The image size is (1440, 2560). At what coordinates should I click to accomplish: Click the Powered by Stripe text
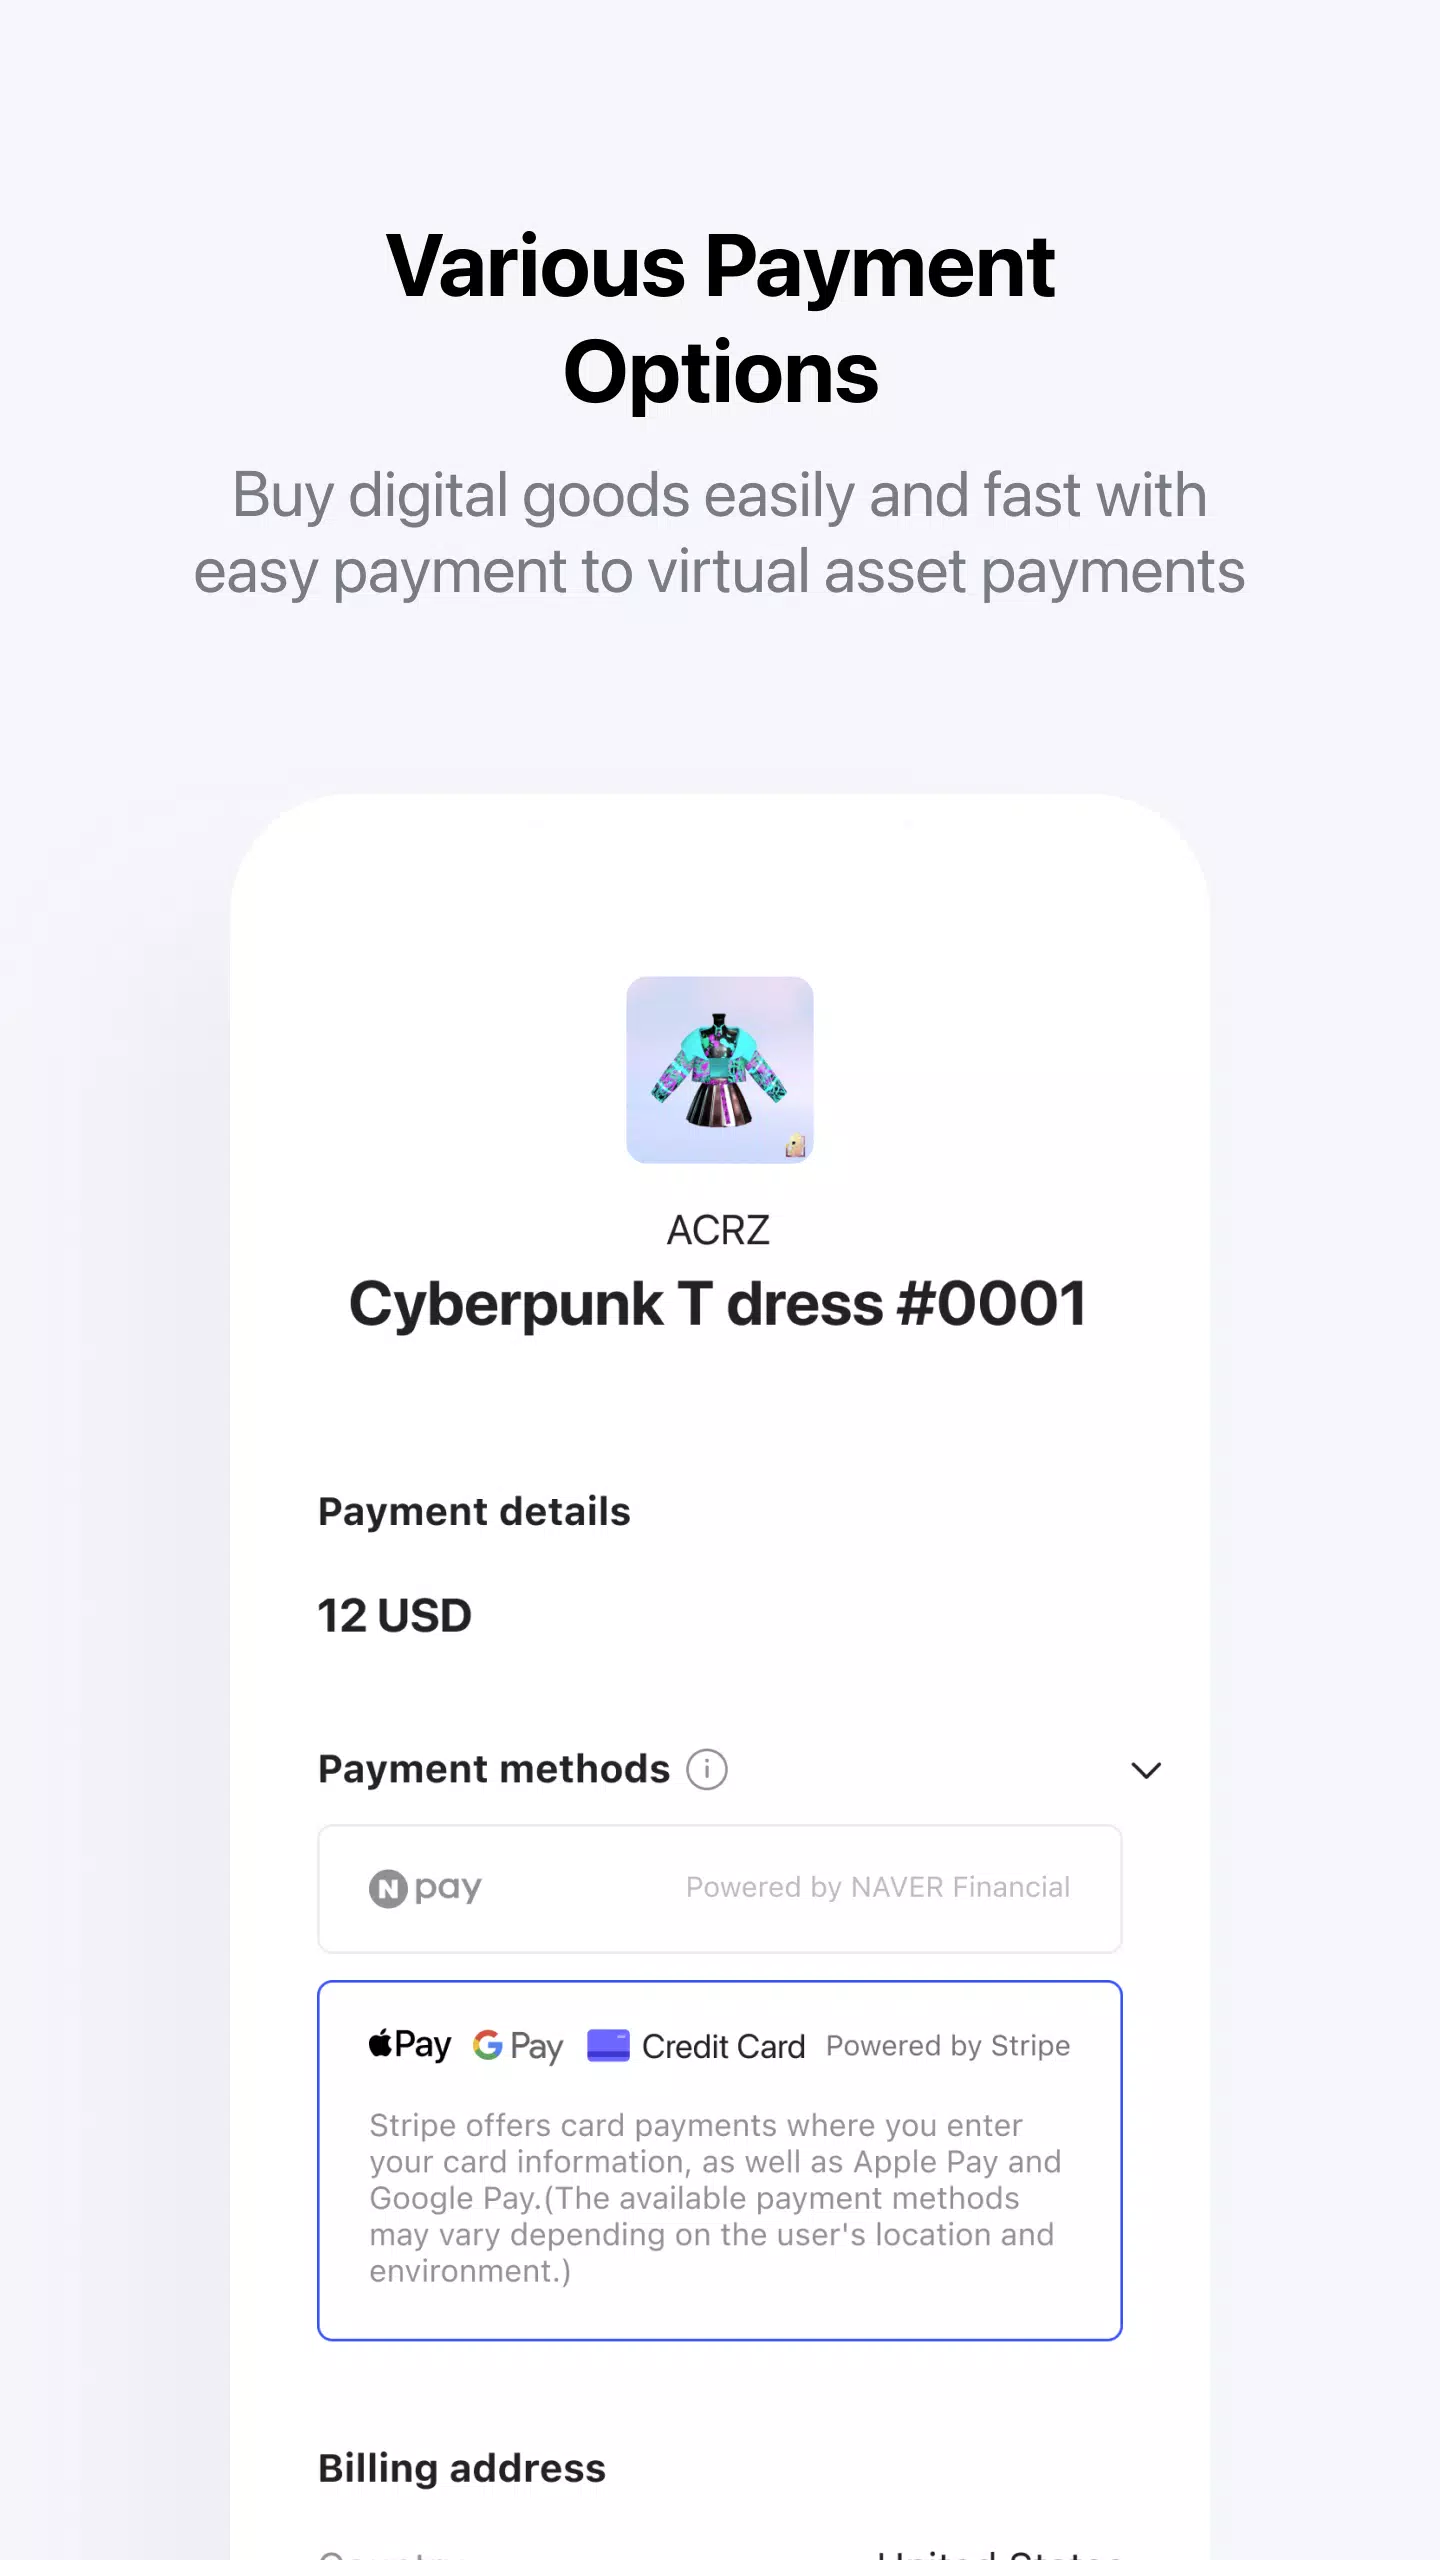[948, 2046]
